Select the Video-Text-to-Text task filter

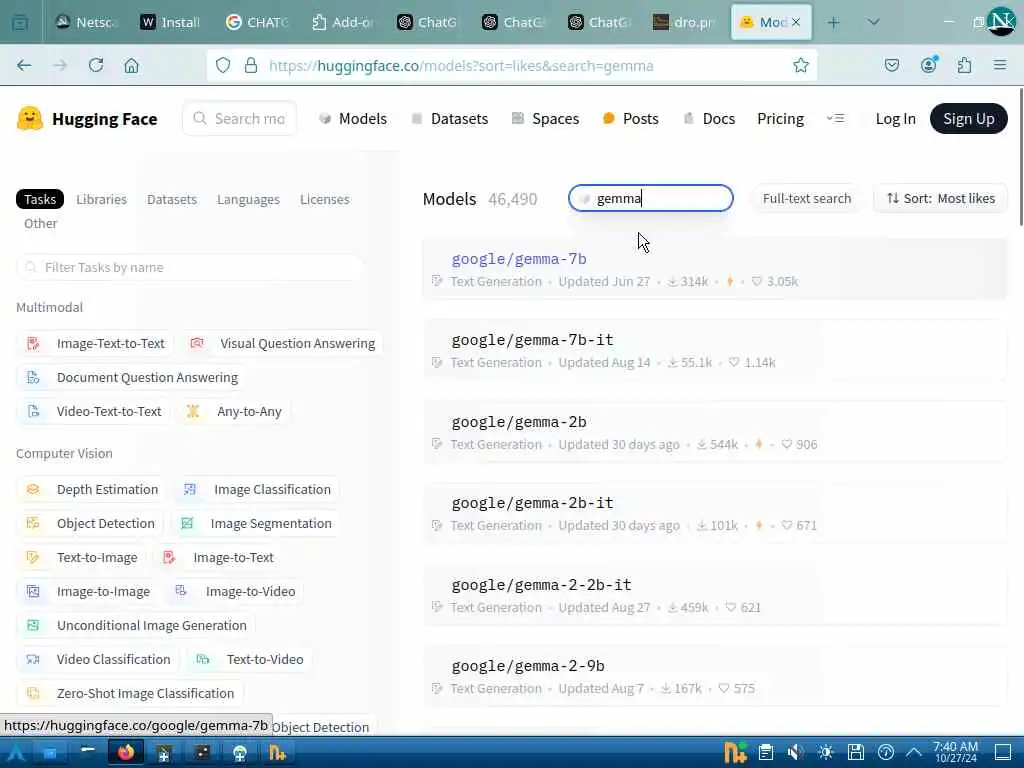[x=94, y=411]
